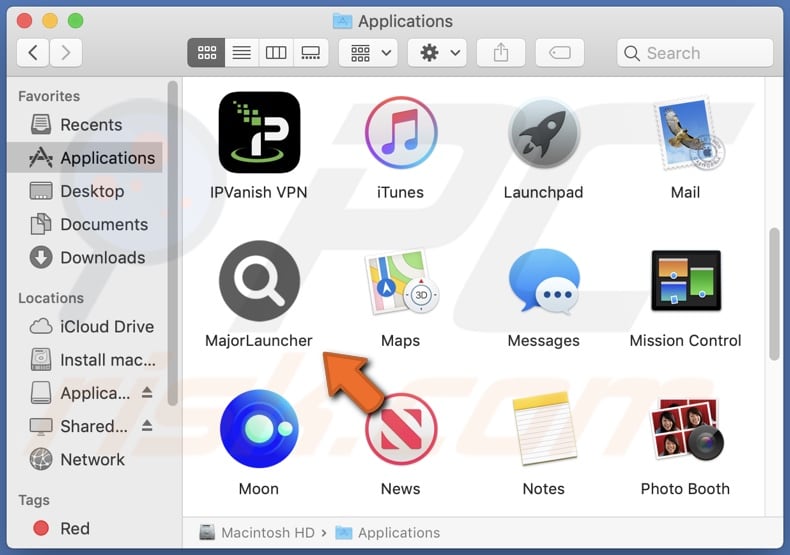Click the Search field

pos(695,53)
